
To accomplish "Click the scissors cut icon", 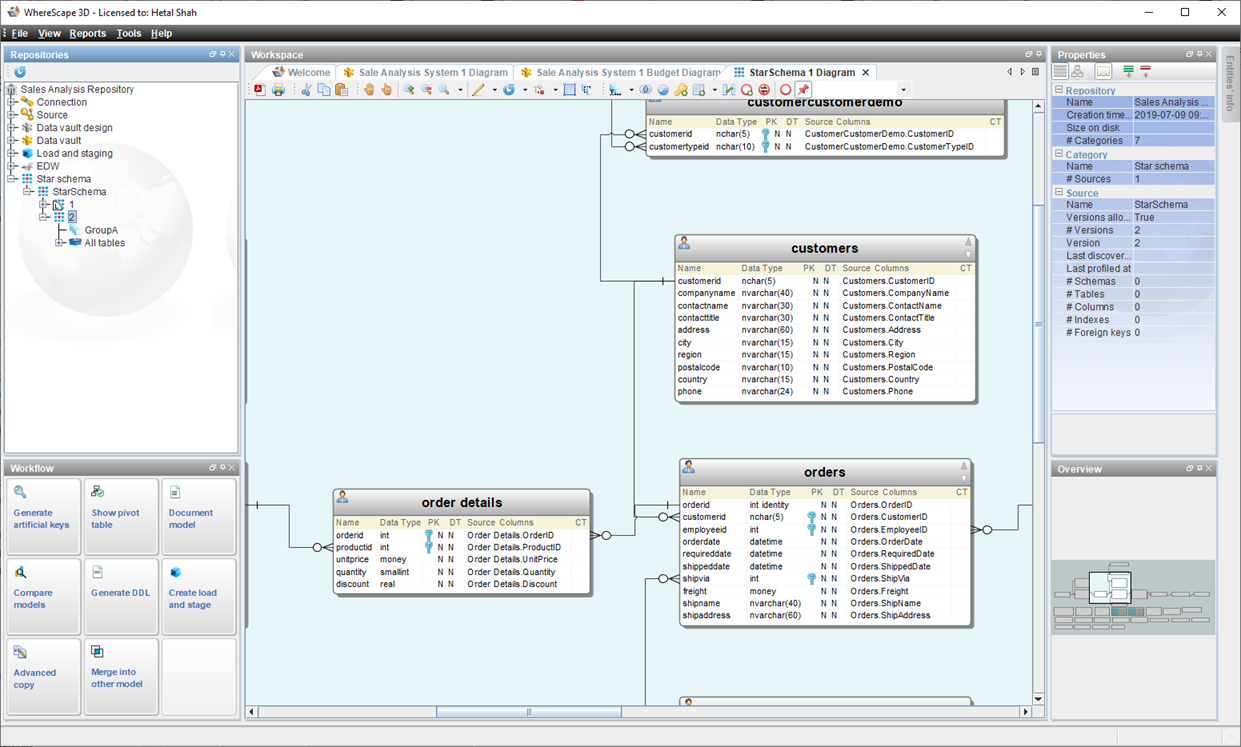I will 306,90.
